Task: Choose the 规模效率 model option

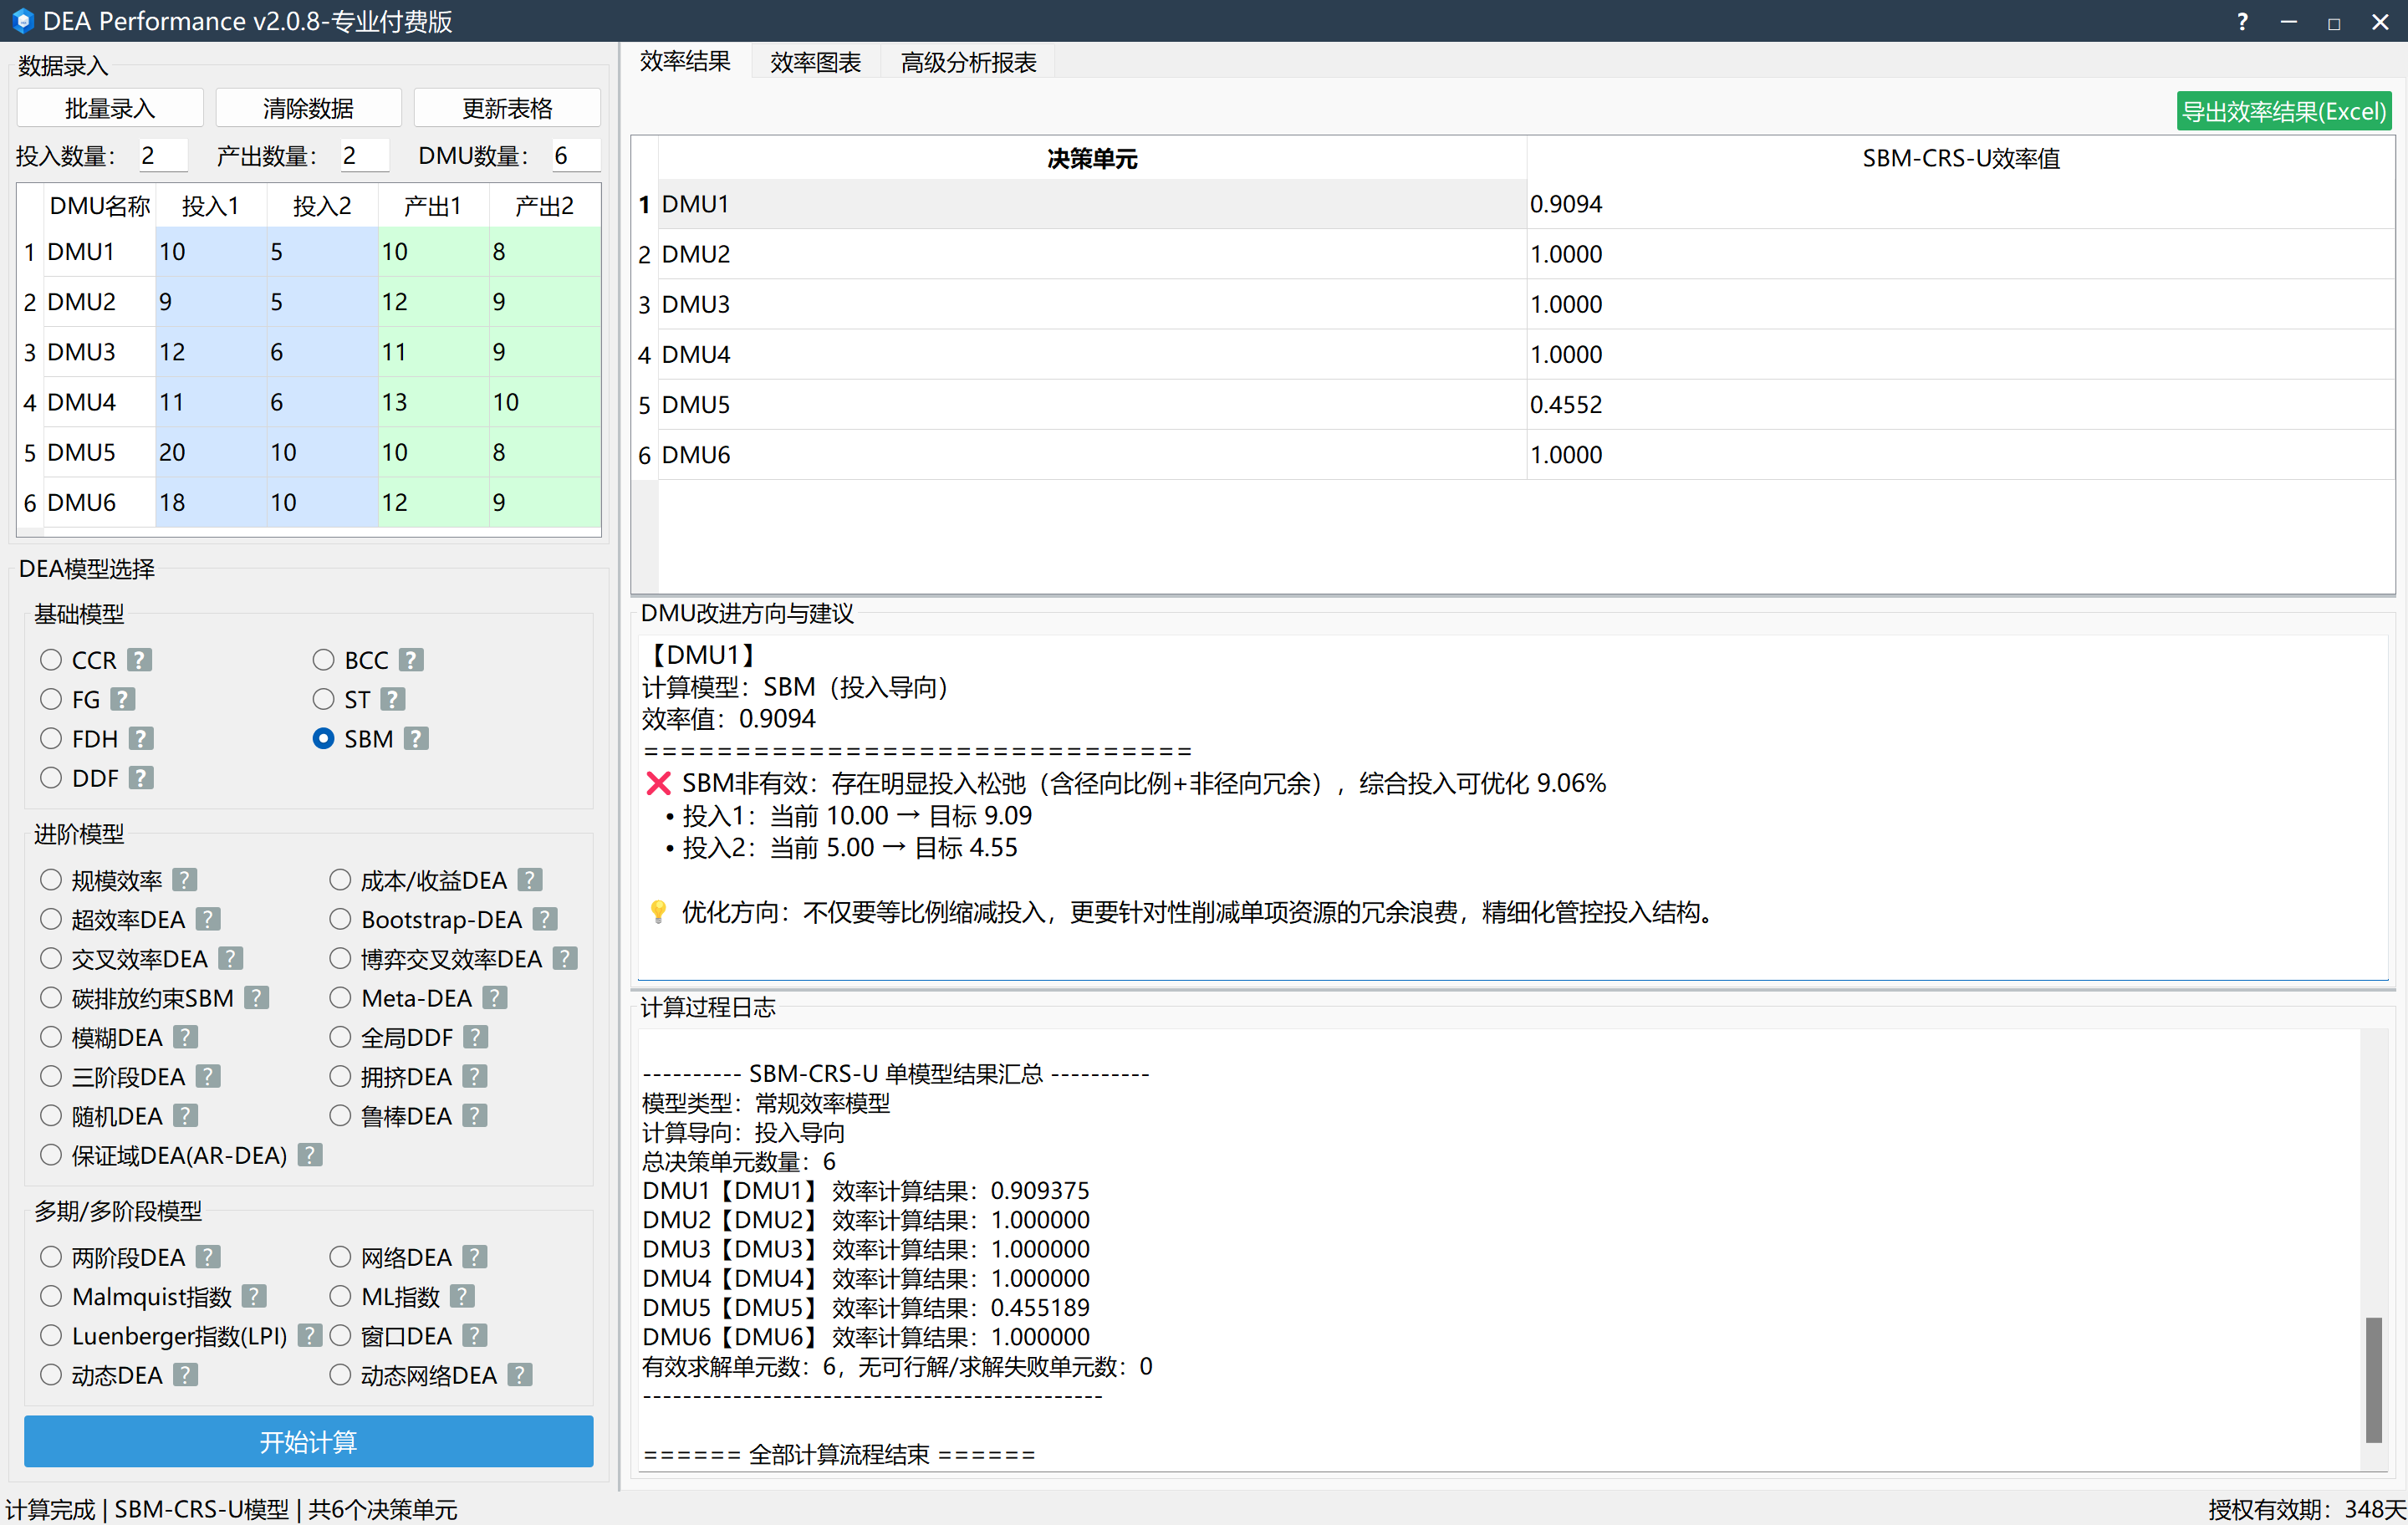Action: tap(51, 880)
